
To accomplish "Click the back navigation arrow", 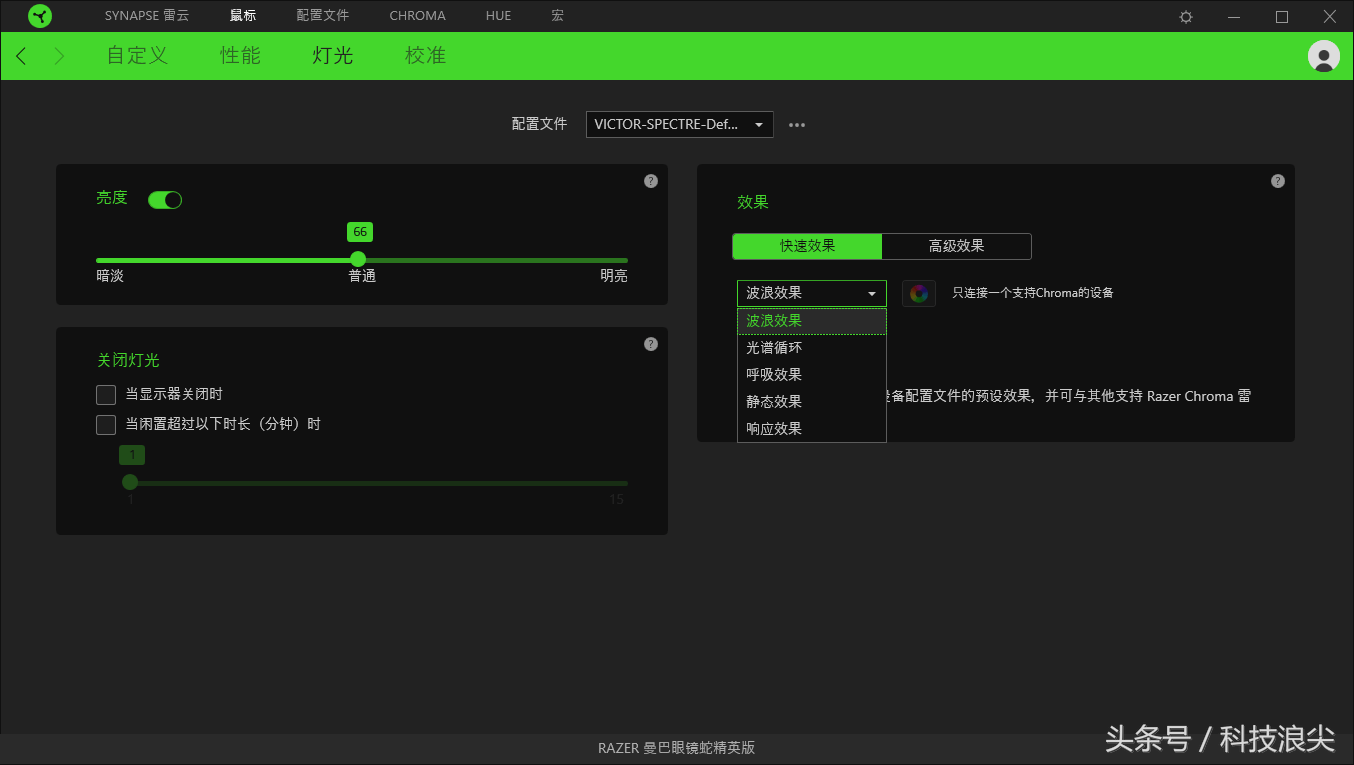I will click(x=21, y=56).
